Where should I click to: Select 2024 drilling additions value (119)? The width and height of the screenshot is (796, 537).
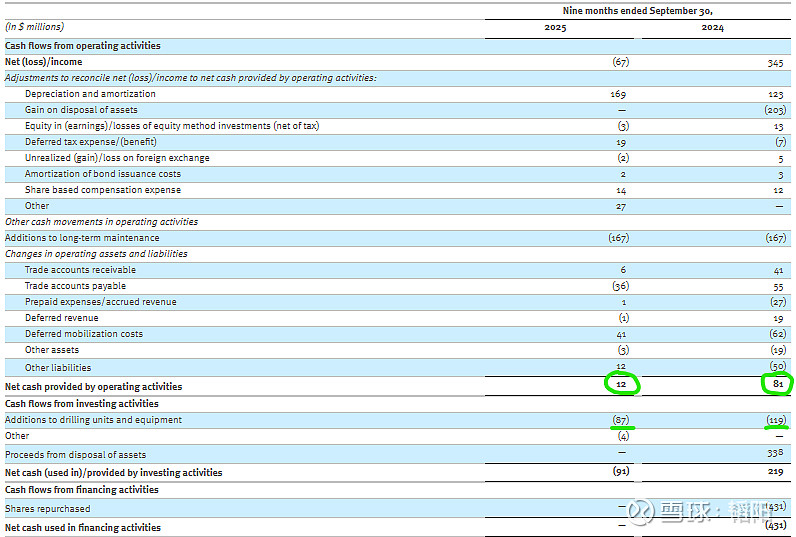click(777, 420)
